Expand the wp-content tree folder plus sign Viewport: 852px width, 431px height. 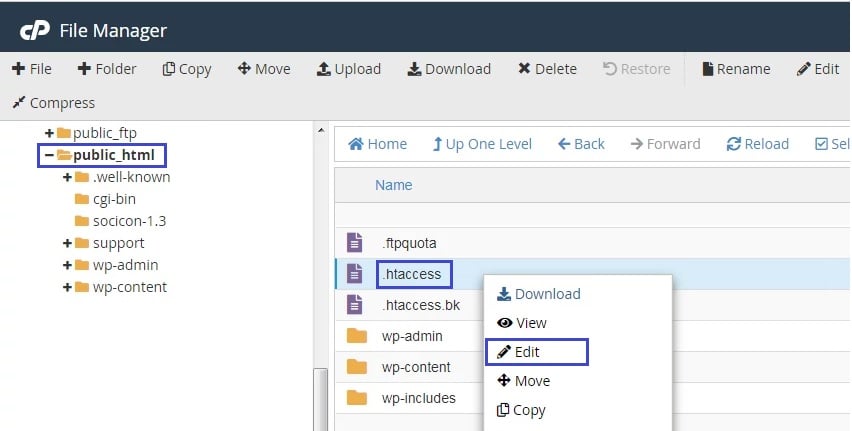[x=67, y=287]
